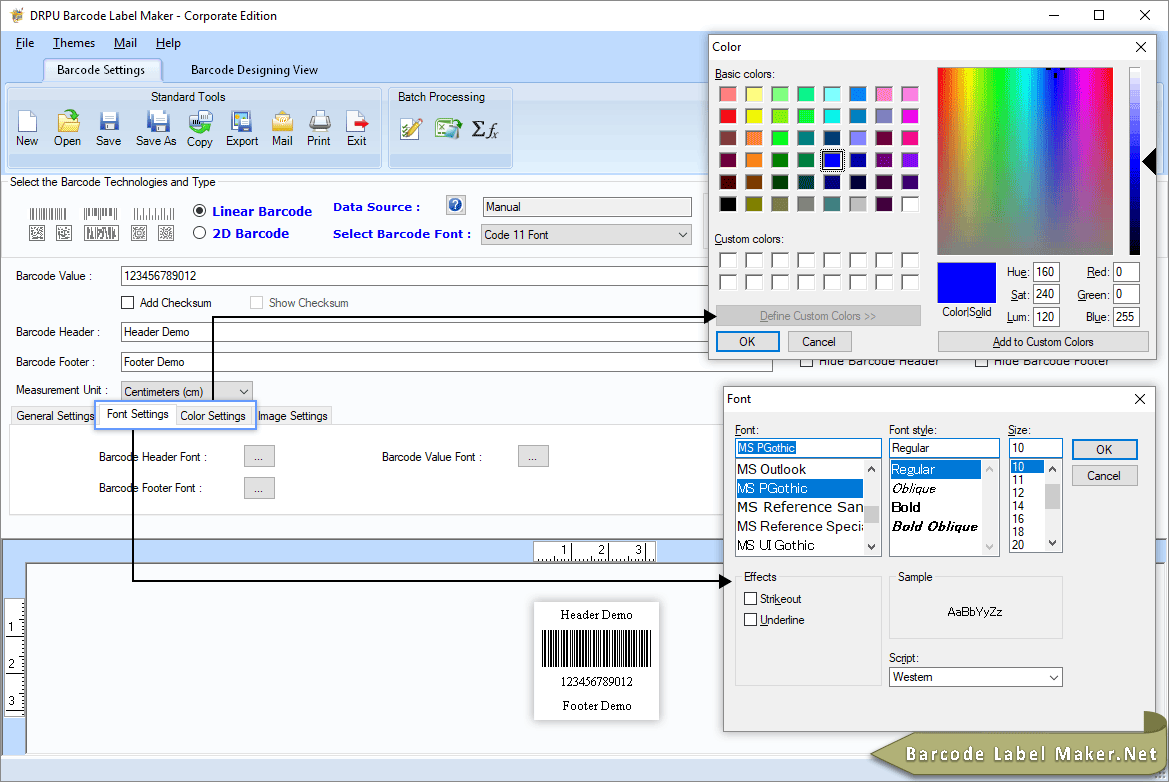Image resolution: width=1169 pixels, height=782 pixels.
Task: Click the sigma formula batch icon
Action: tap(485, 129)
